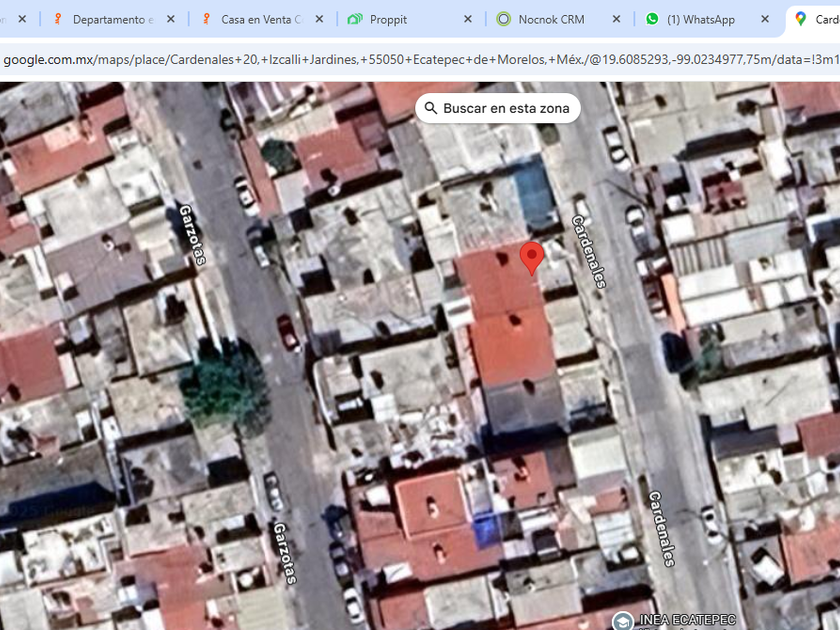Screen dimensions: 840x630
Task: Click the upper Garzotas street label
Action: click(192, 235)
